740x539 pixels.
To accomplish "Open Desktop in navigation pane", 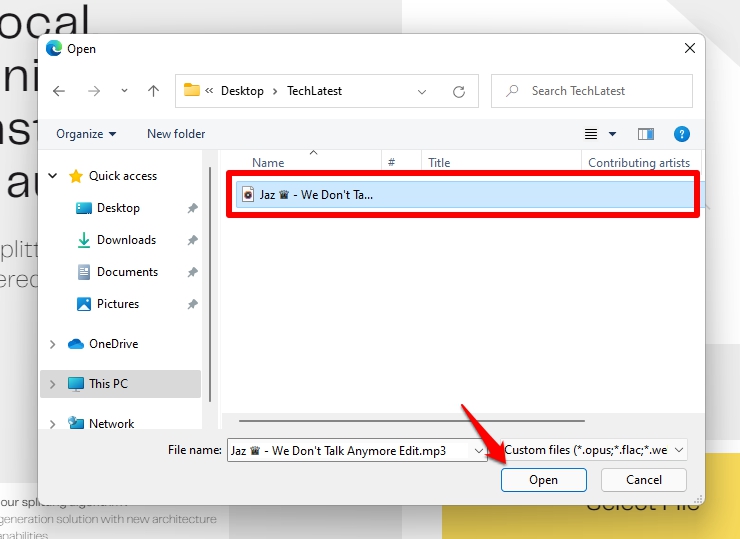I will click(118, 208).
